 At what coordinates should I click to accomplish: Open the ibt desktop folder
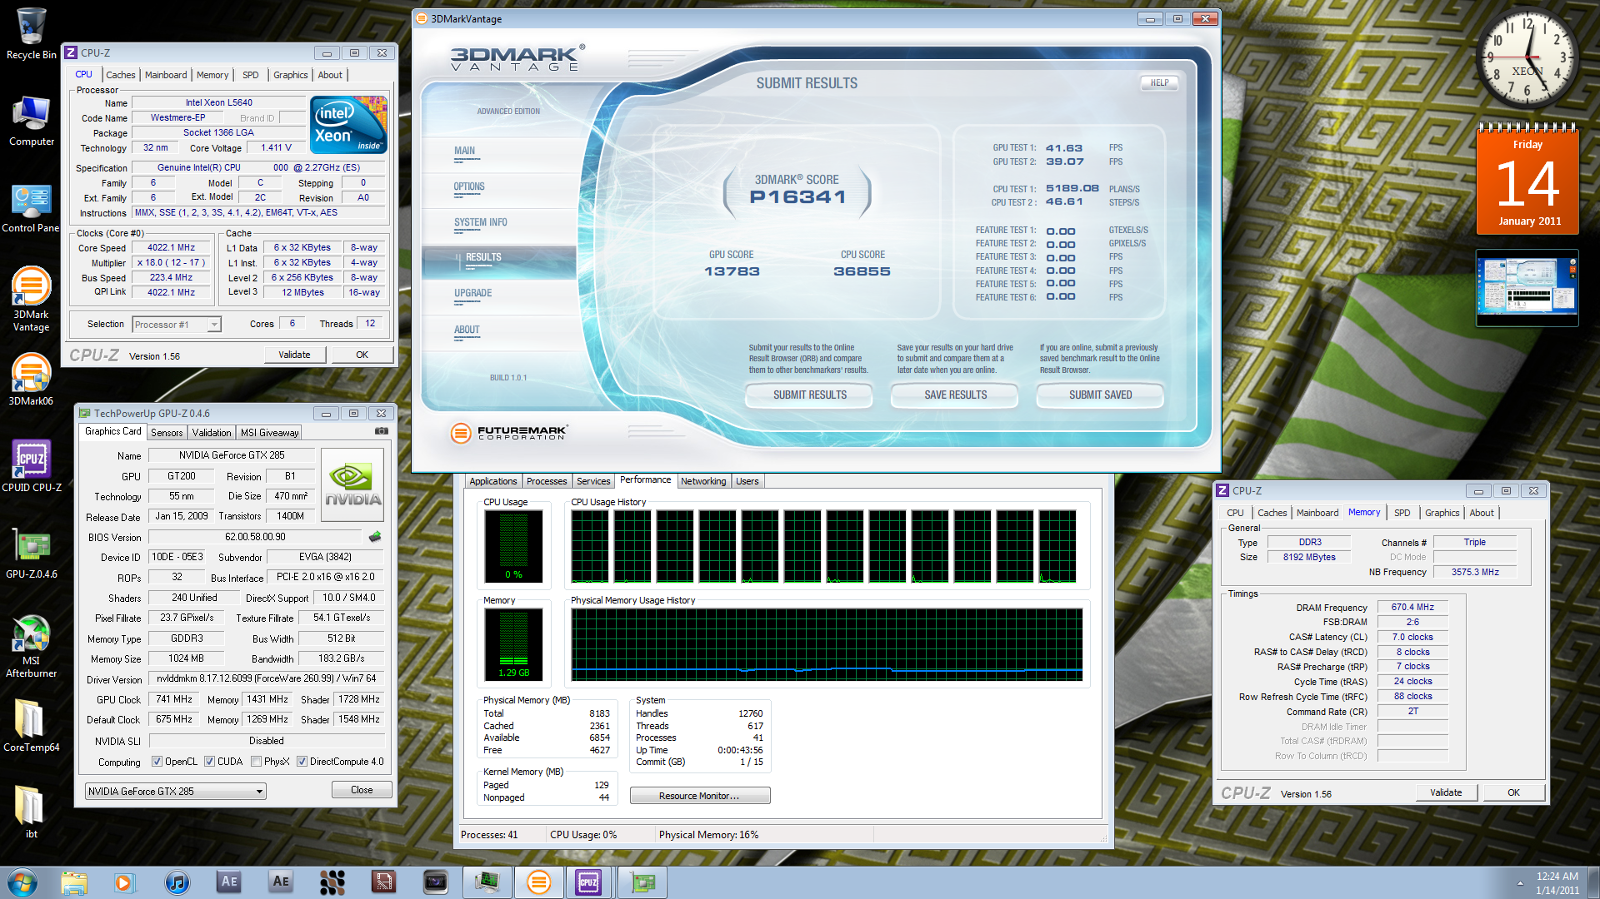(31, 811)
